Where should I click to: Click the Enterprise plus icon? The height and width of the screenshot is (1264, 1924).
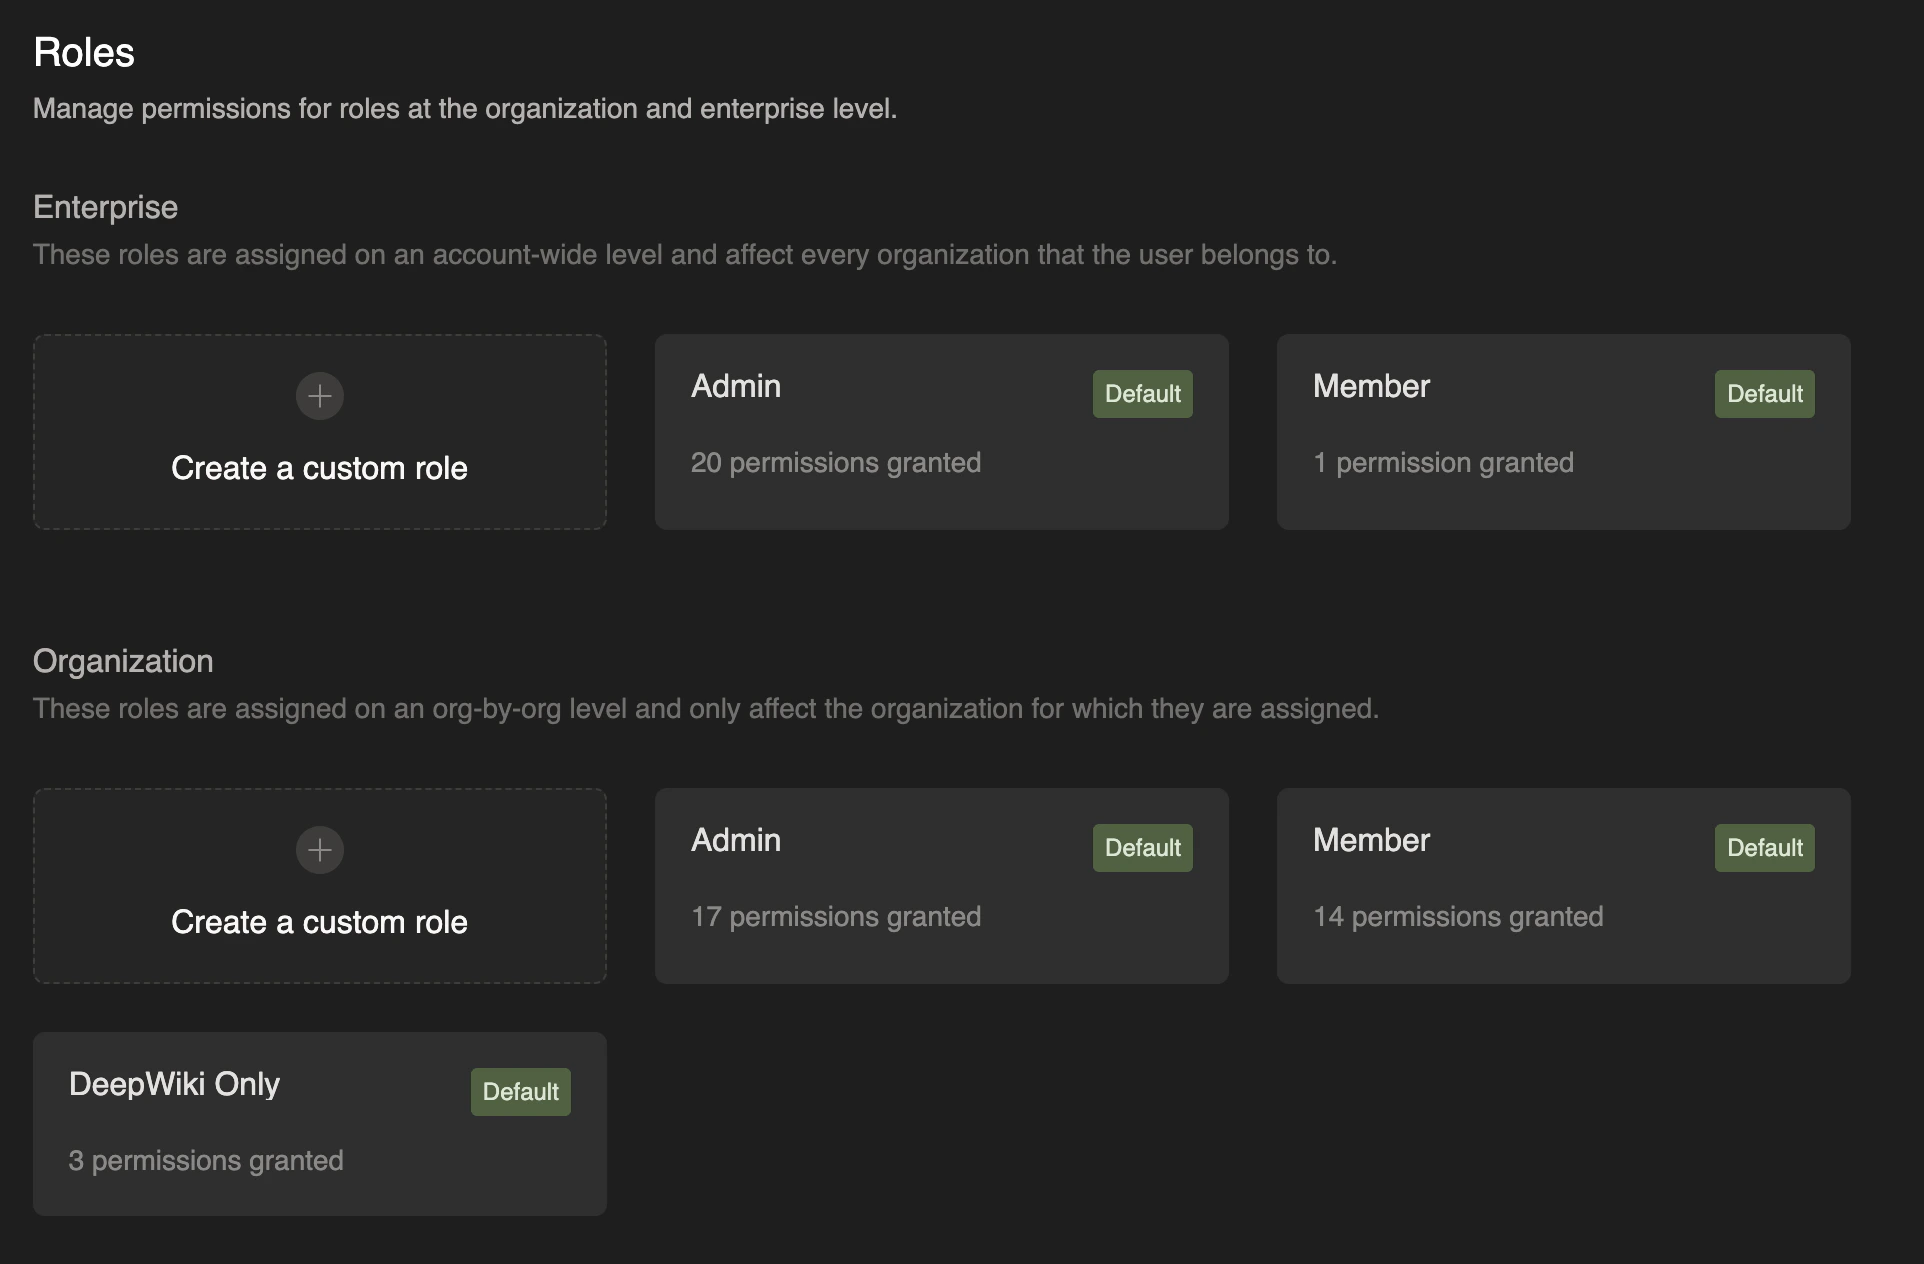click(320, 396)
